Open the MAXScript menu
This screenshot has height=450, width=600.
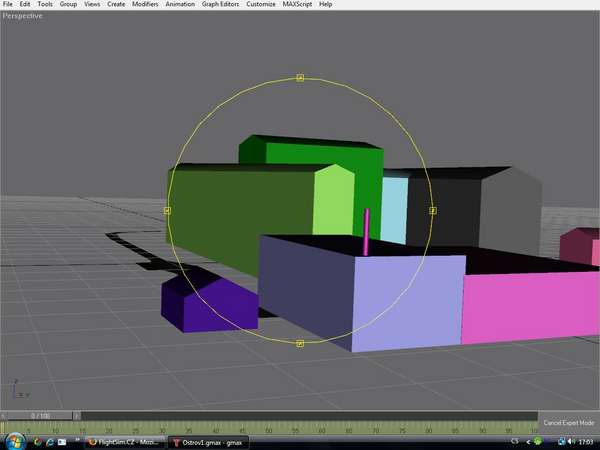click(297, 4)
